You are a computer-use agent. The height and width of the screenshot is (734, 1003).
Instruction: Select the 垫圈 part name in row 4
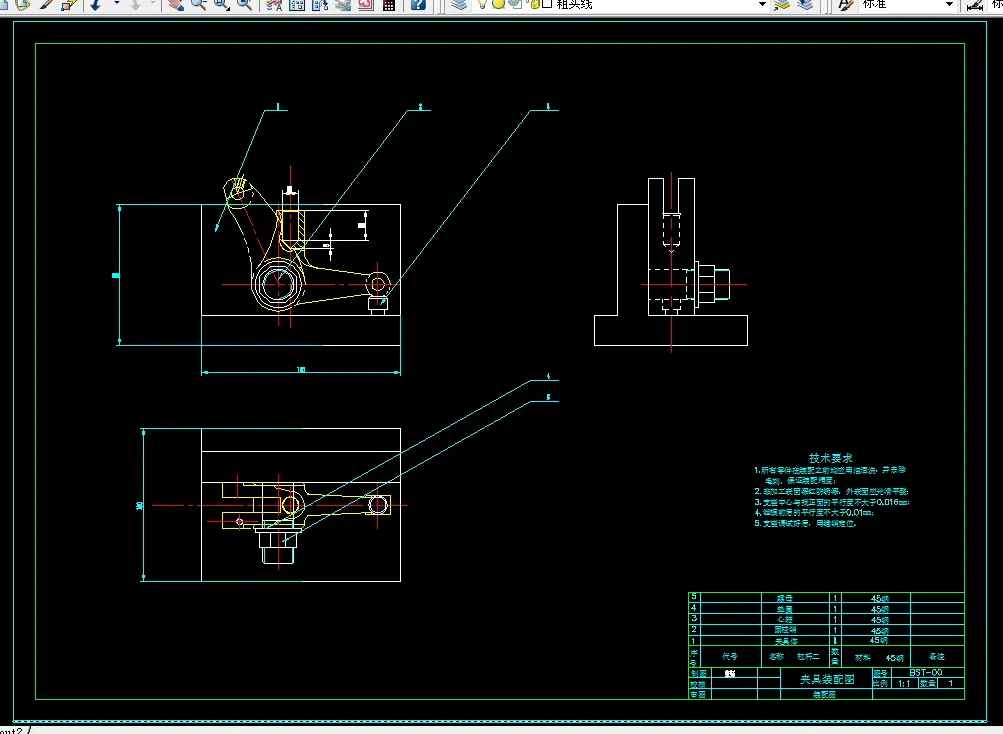click(785, 609)
